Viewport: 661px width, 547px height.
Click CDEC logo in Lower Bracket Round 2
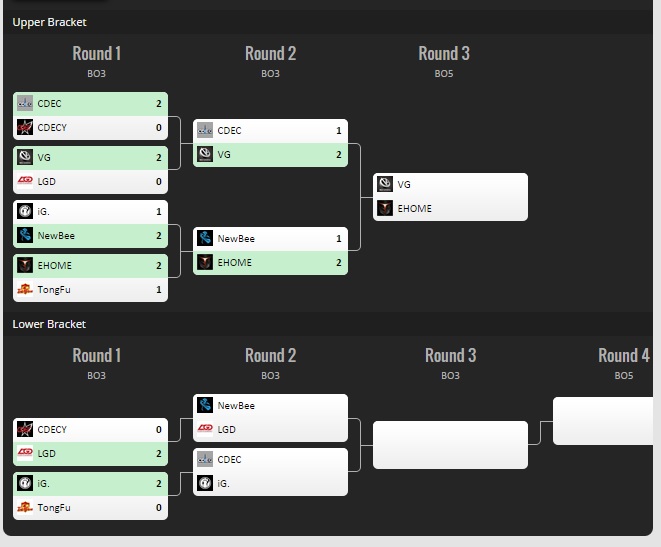(x=205, y=459)
